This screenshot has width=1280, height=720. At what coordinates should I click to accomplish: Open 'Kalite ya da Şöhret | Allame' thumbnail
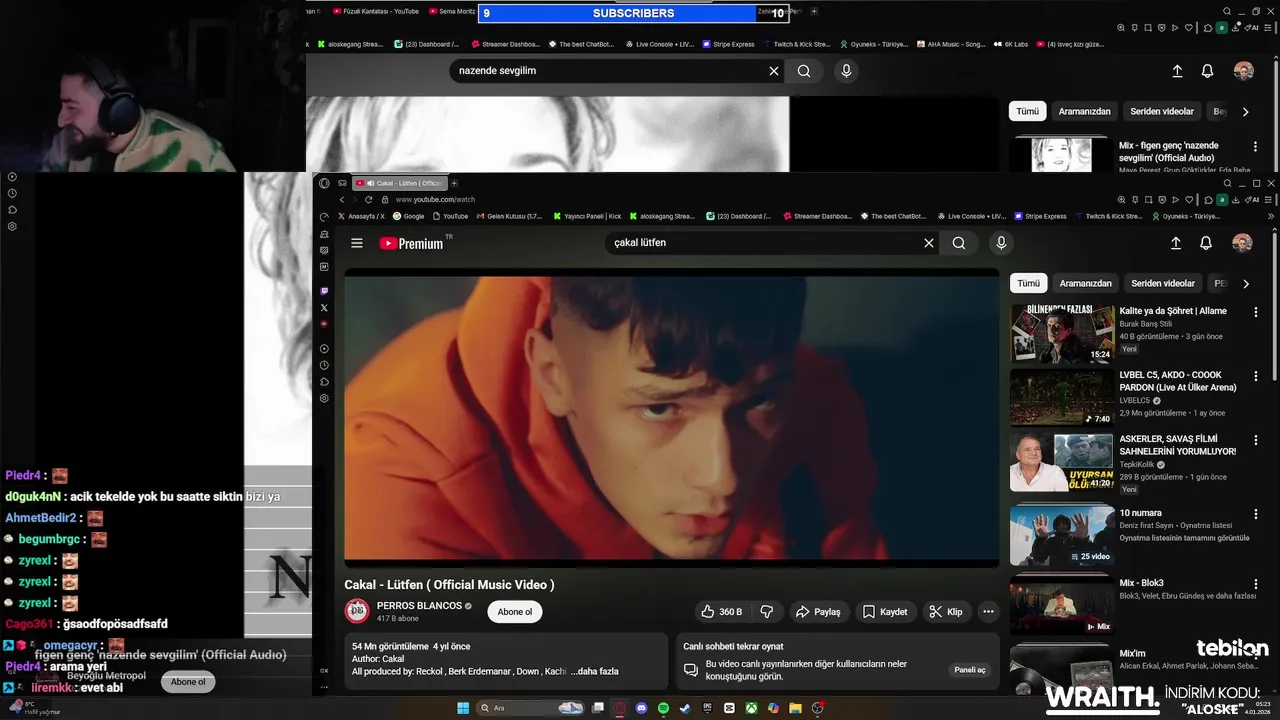pos(1062,334)
